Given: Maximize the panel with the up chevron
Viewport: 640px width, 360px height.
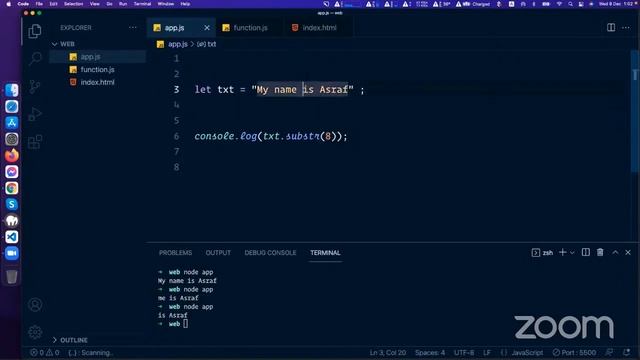Looking at the screenshot, I should (x=615, y=253).
